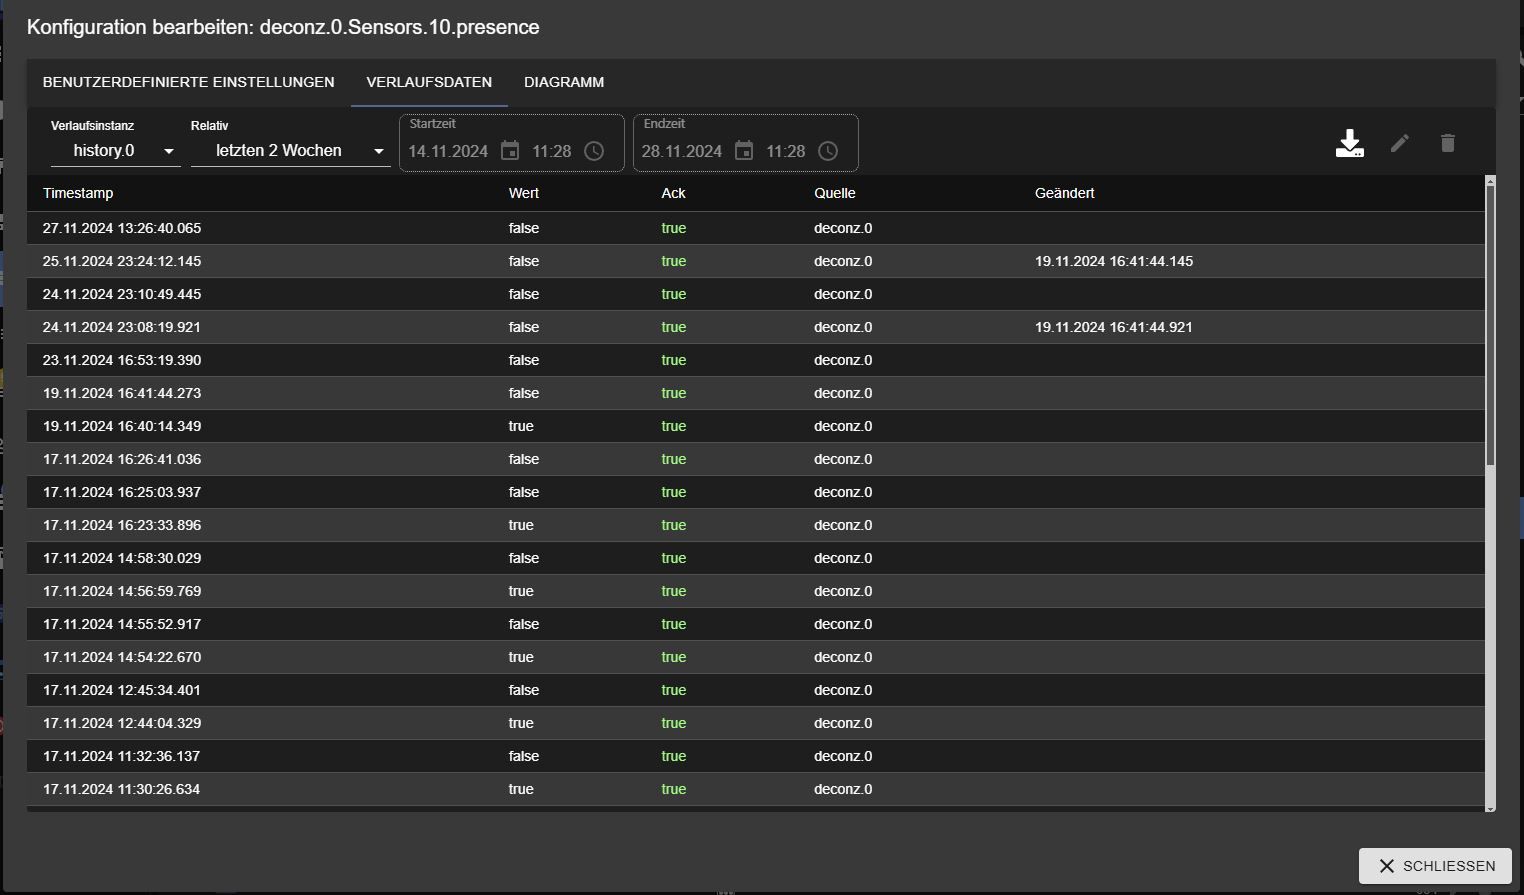Select row 17.11.2024 12:45:34.401
1524x895 pixels.
[x=755, y=690]
